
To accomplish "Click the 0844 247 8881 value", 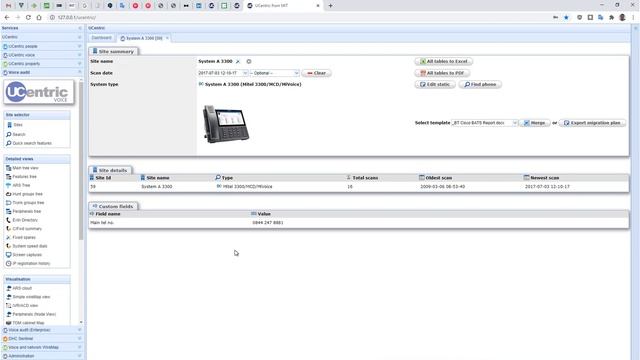I will (x=268, y=223).
